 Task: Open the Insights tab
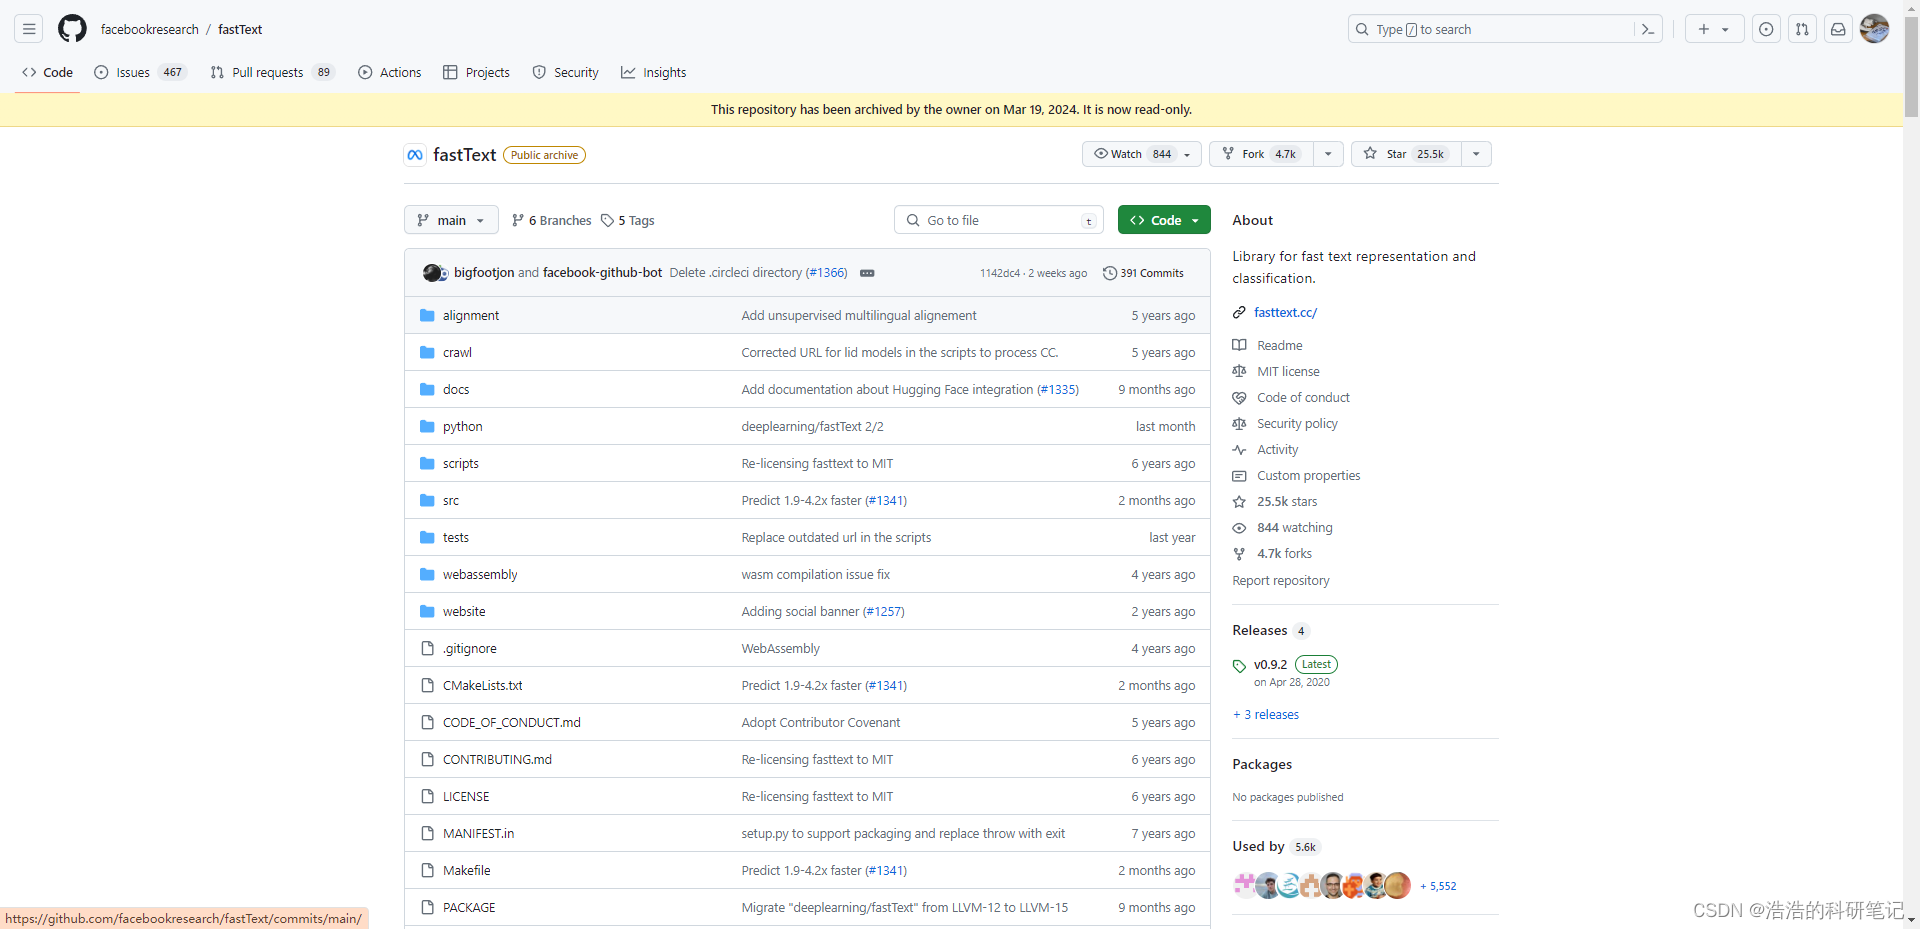tap(654, 72)
